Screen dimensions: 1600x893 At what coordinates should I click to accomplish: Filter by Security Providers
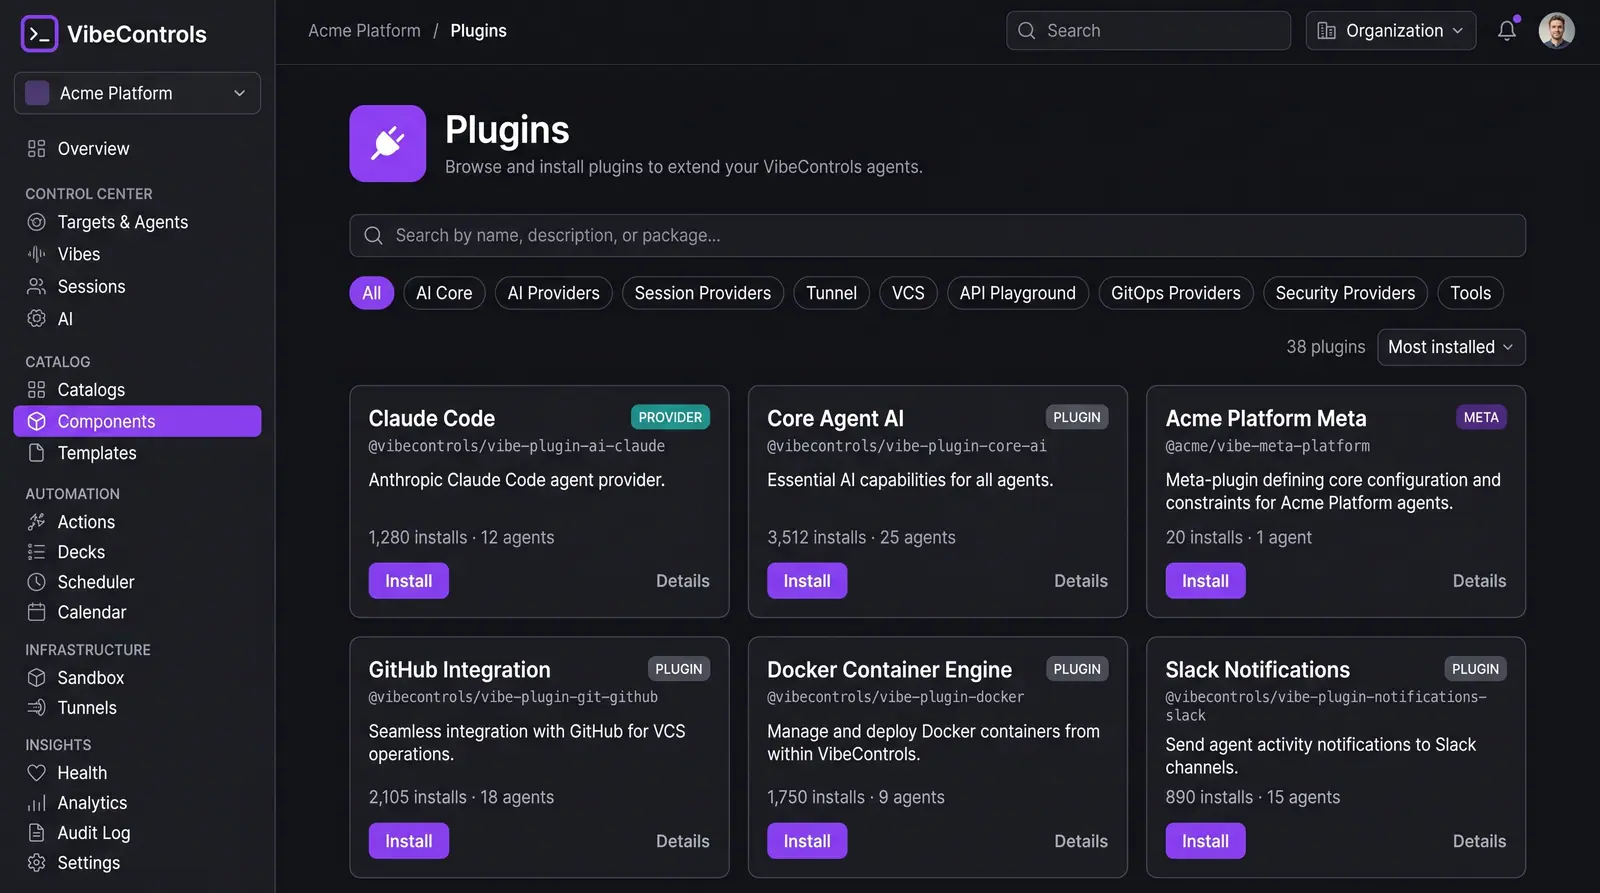(x=1345, y=293)
